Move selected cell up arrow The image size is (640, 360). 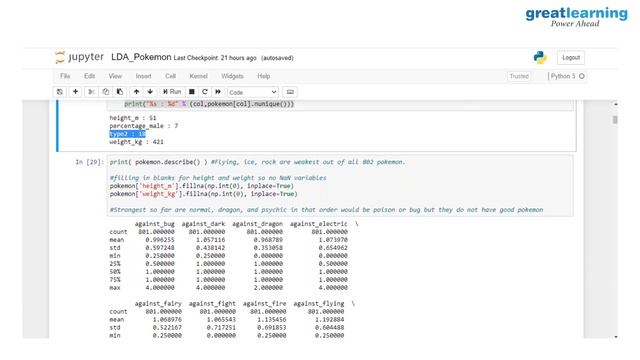(x=136, y=92)
